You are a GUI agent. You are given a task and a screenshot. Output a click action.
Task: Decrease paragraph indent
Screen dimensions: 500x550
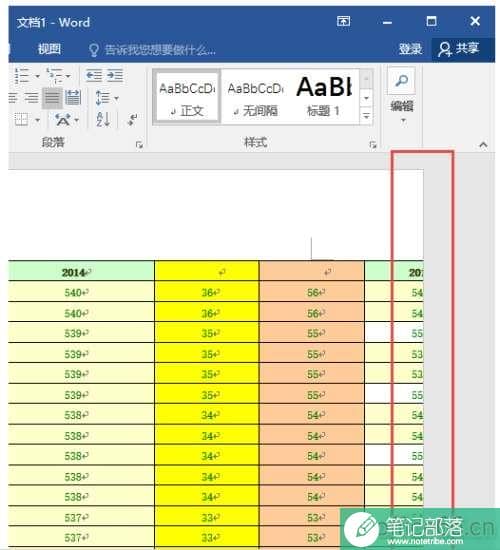(x=94, y=75)
